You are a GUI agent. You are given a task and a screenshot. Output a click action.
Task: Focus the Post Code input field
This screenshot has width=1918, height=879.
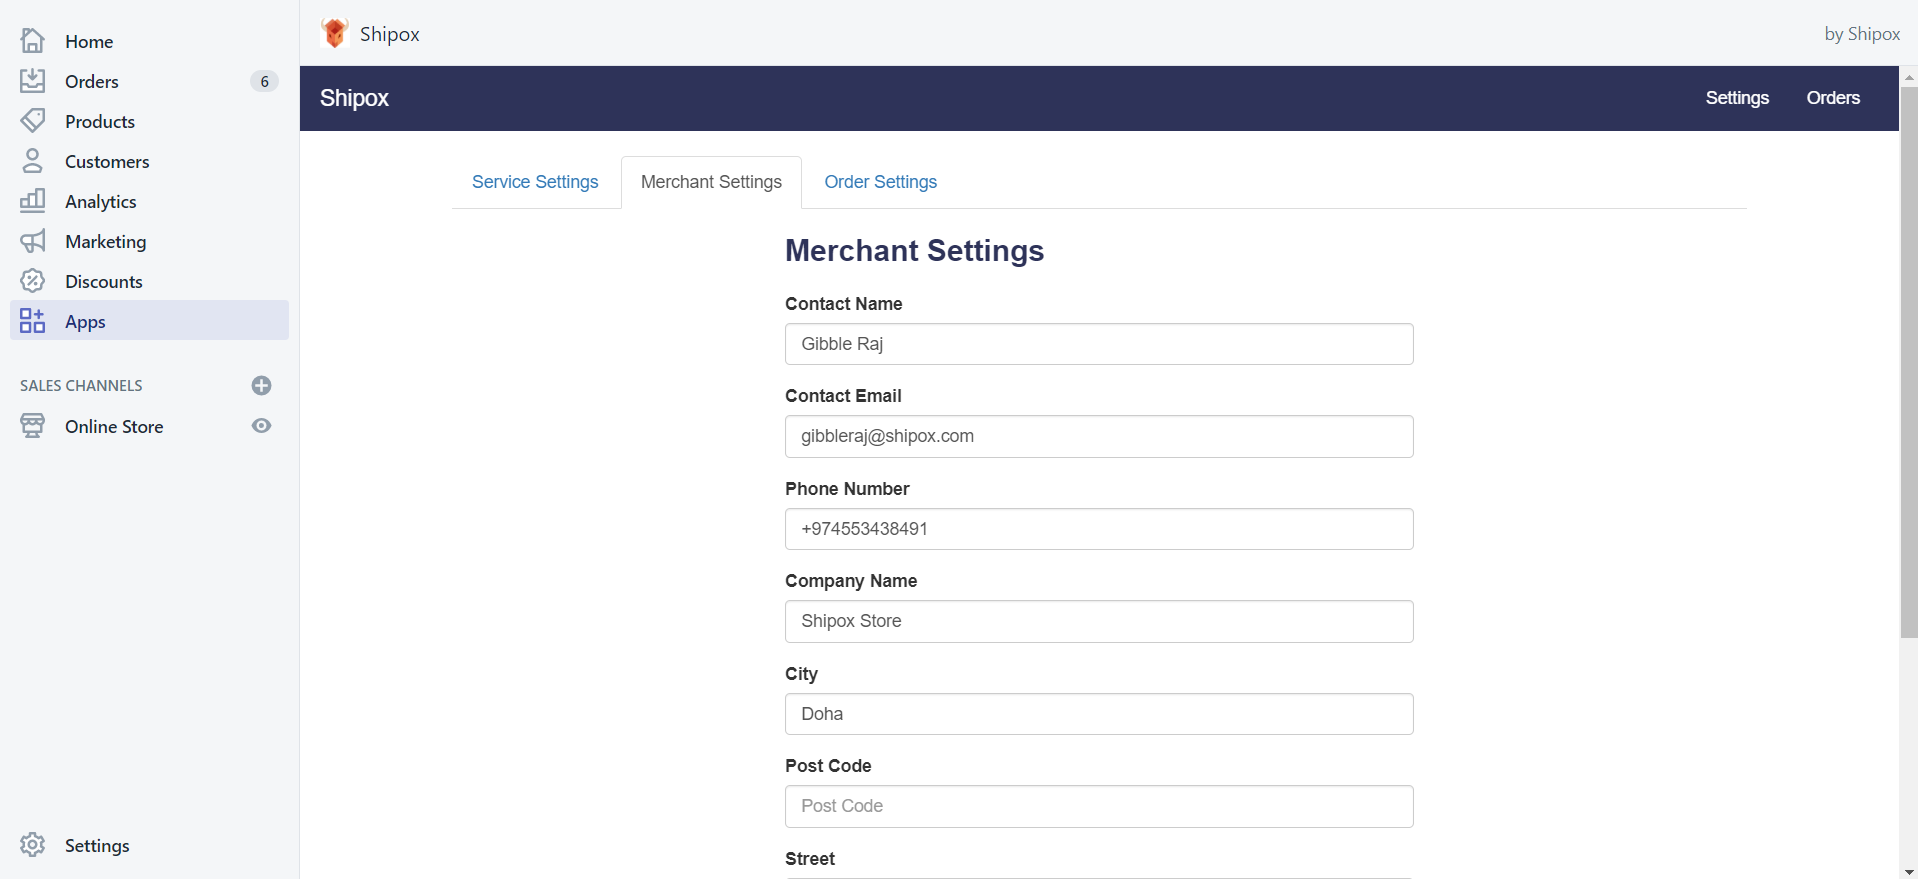point(1099,806)
